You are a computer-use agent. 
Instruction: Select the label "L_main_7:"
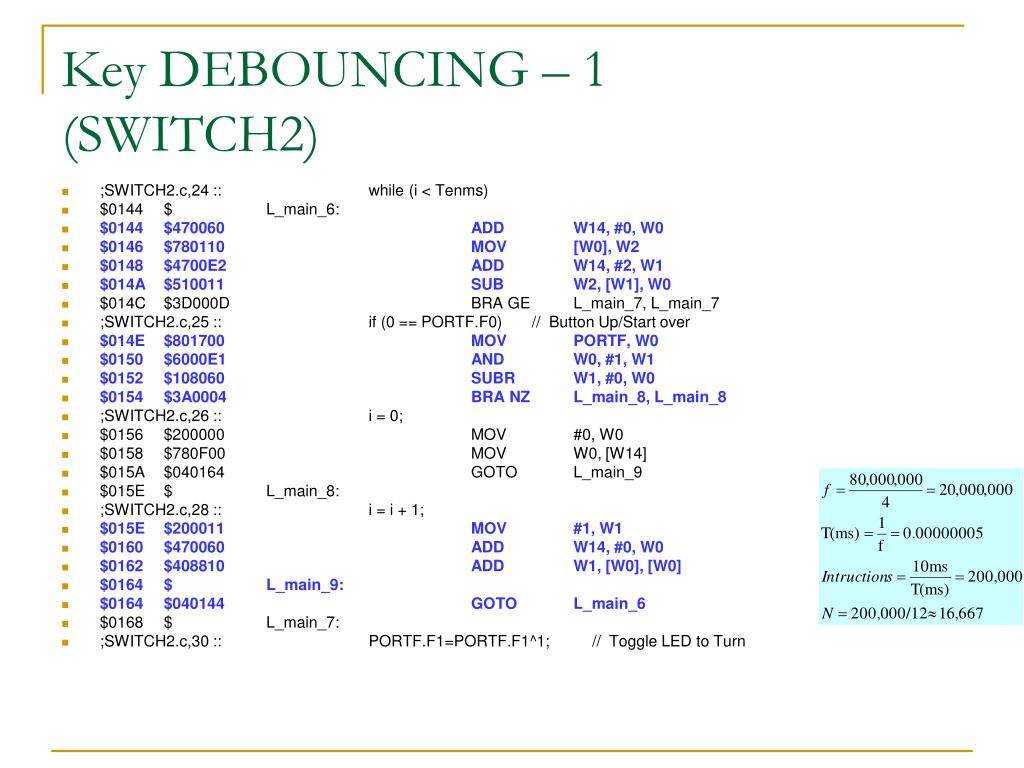[302, 623]
